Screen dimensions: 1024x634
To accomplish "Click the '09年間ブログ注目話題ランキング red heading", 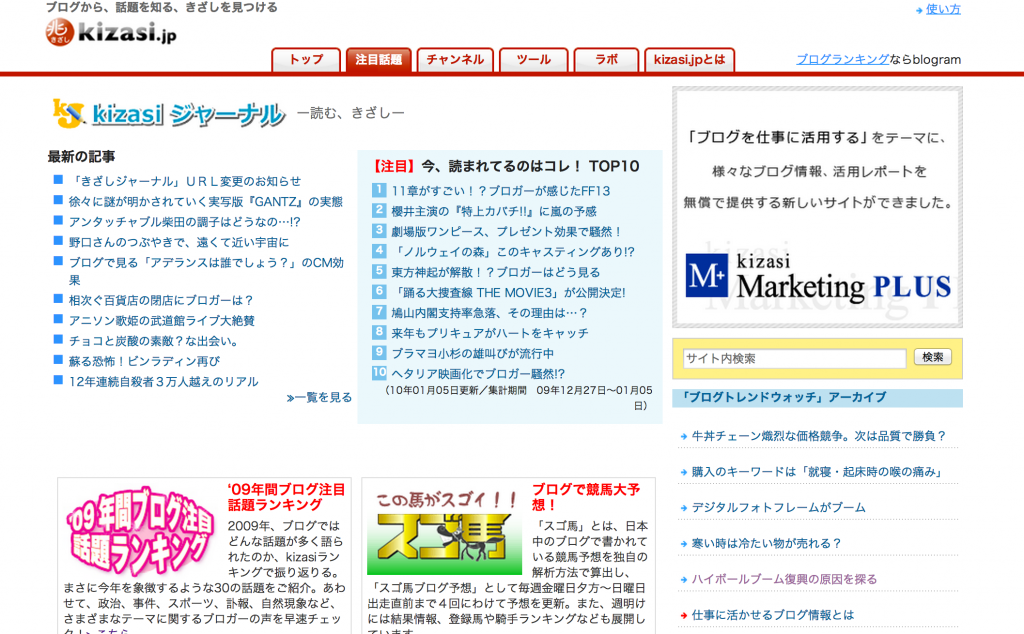I will point(286,497).
